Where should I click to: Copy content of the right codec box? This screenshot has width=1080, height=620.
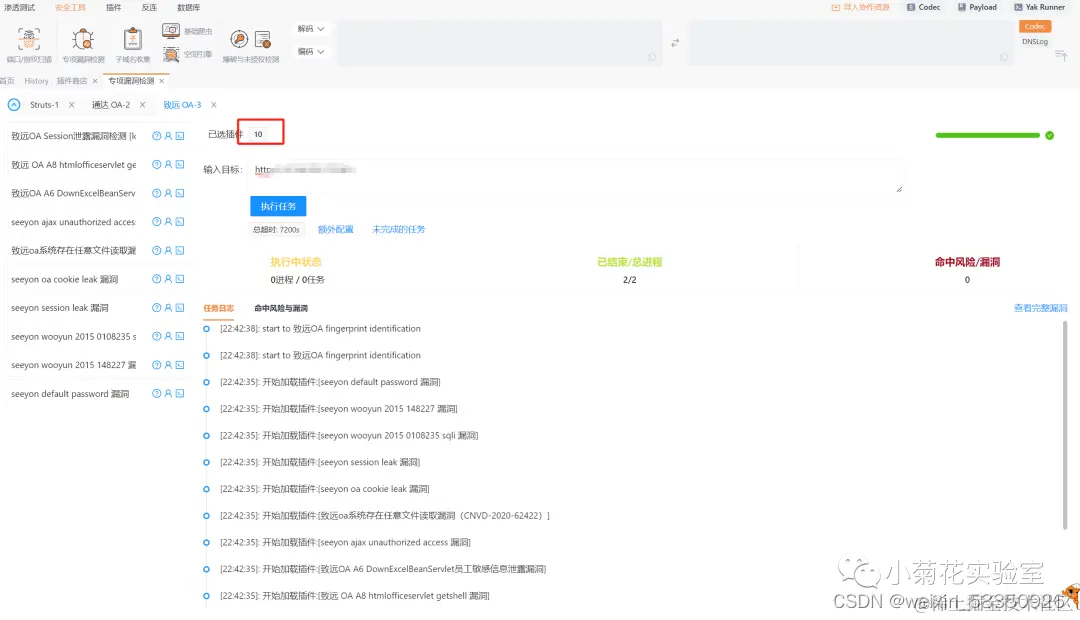(1004, 56)
